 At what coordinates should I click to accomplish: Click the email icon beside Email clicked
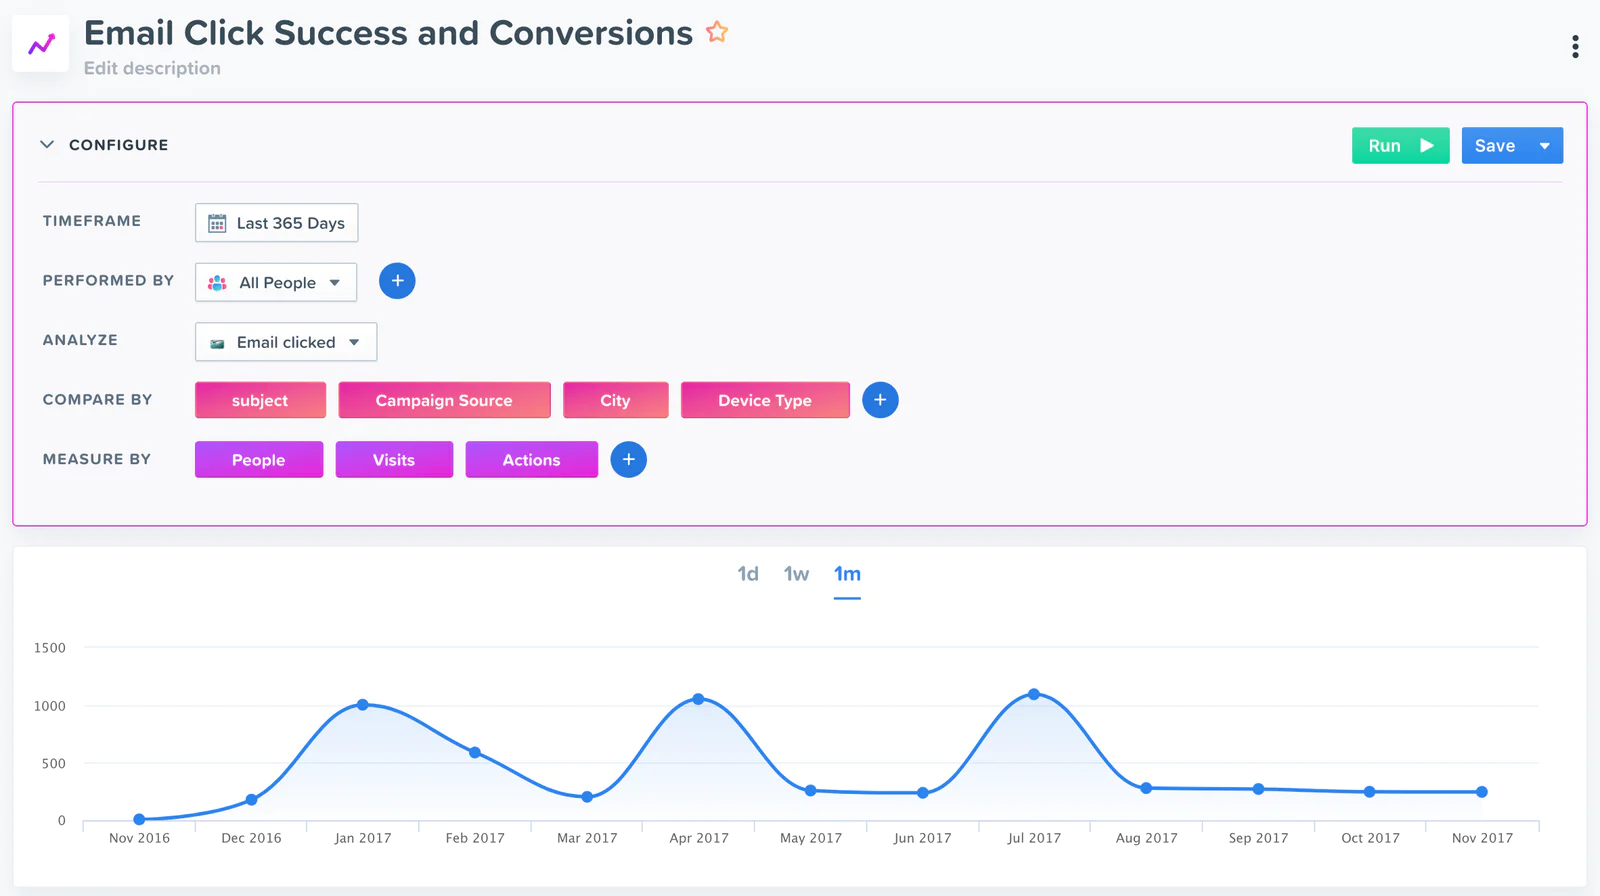[x=217, y=343]
